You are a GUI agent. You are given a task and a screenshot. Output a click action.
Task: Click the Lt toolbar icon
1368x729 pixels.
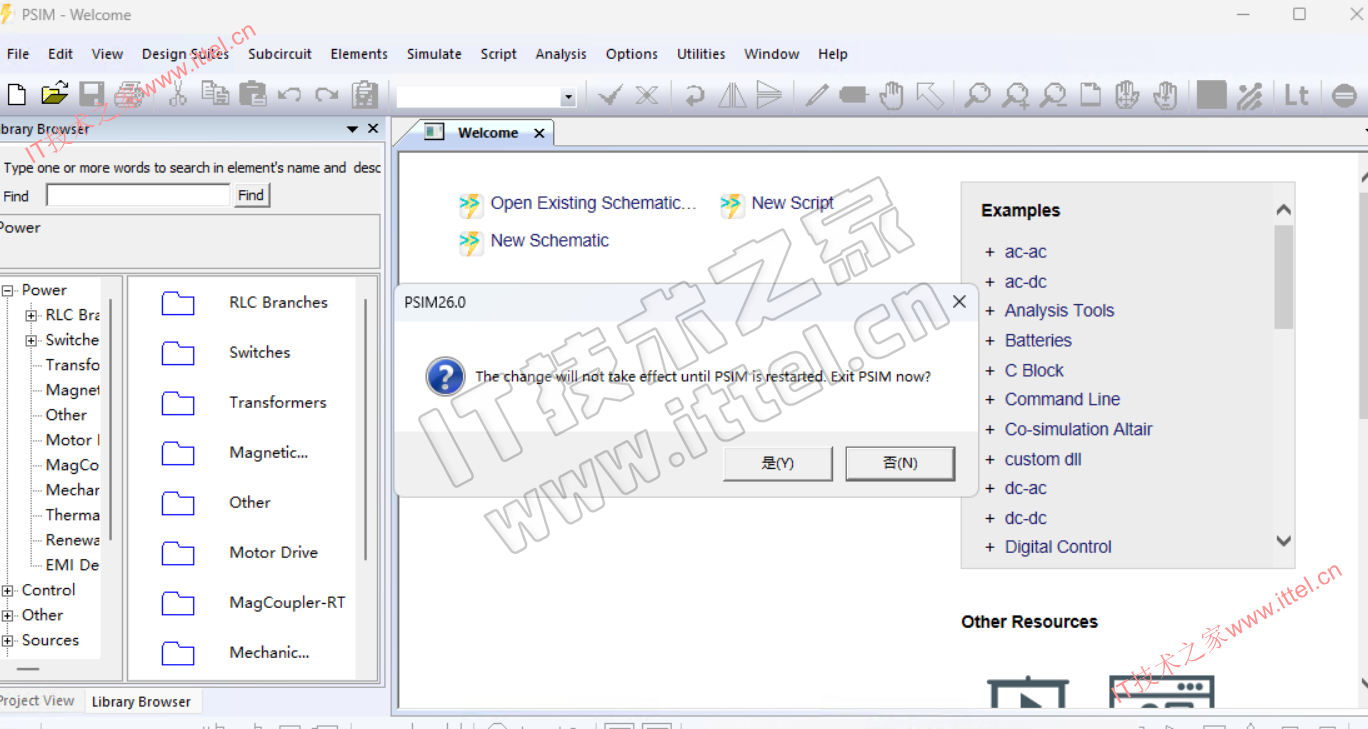(1296, 96)
